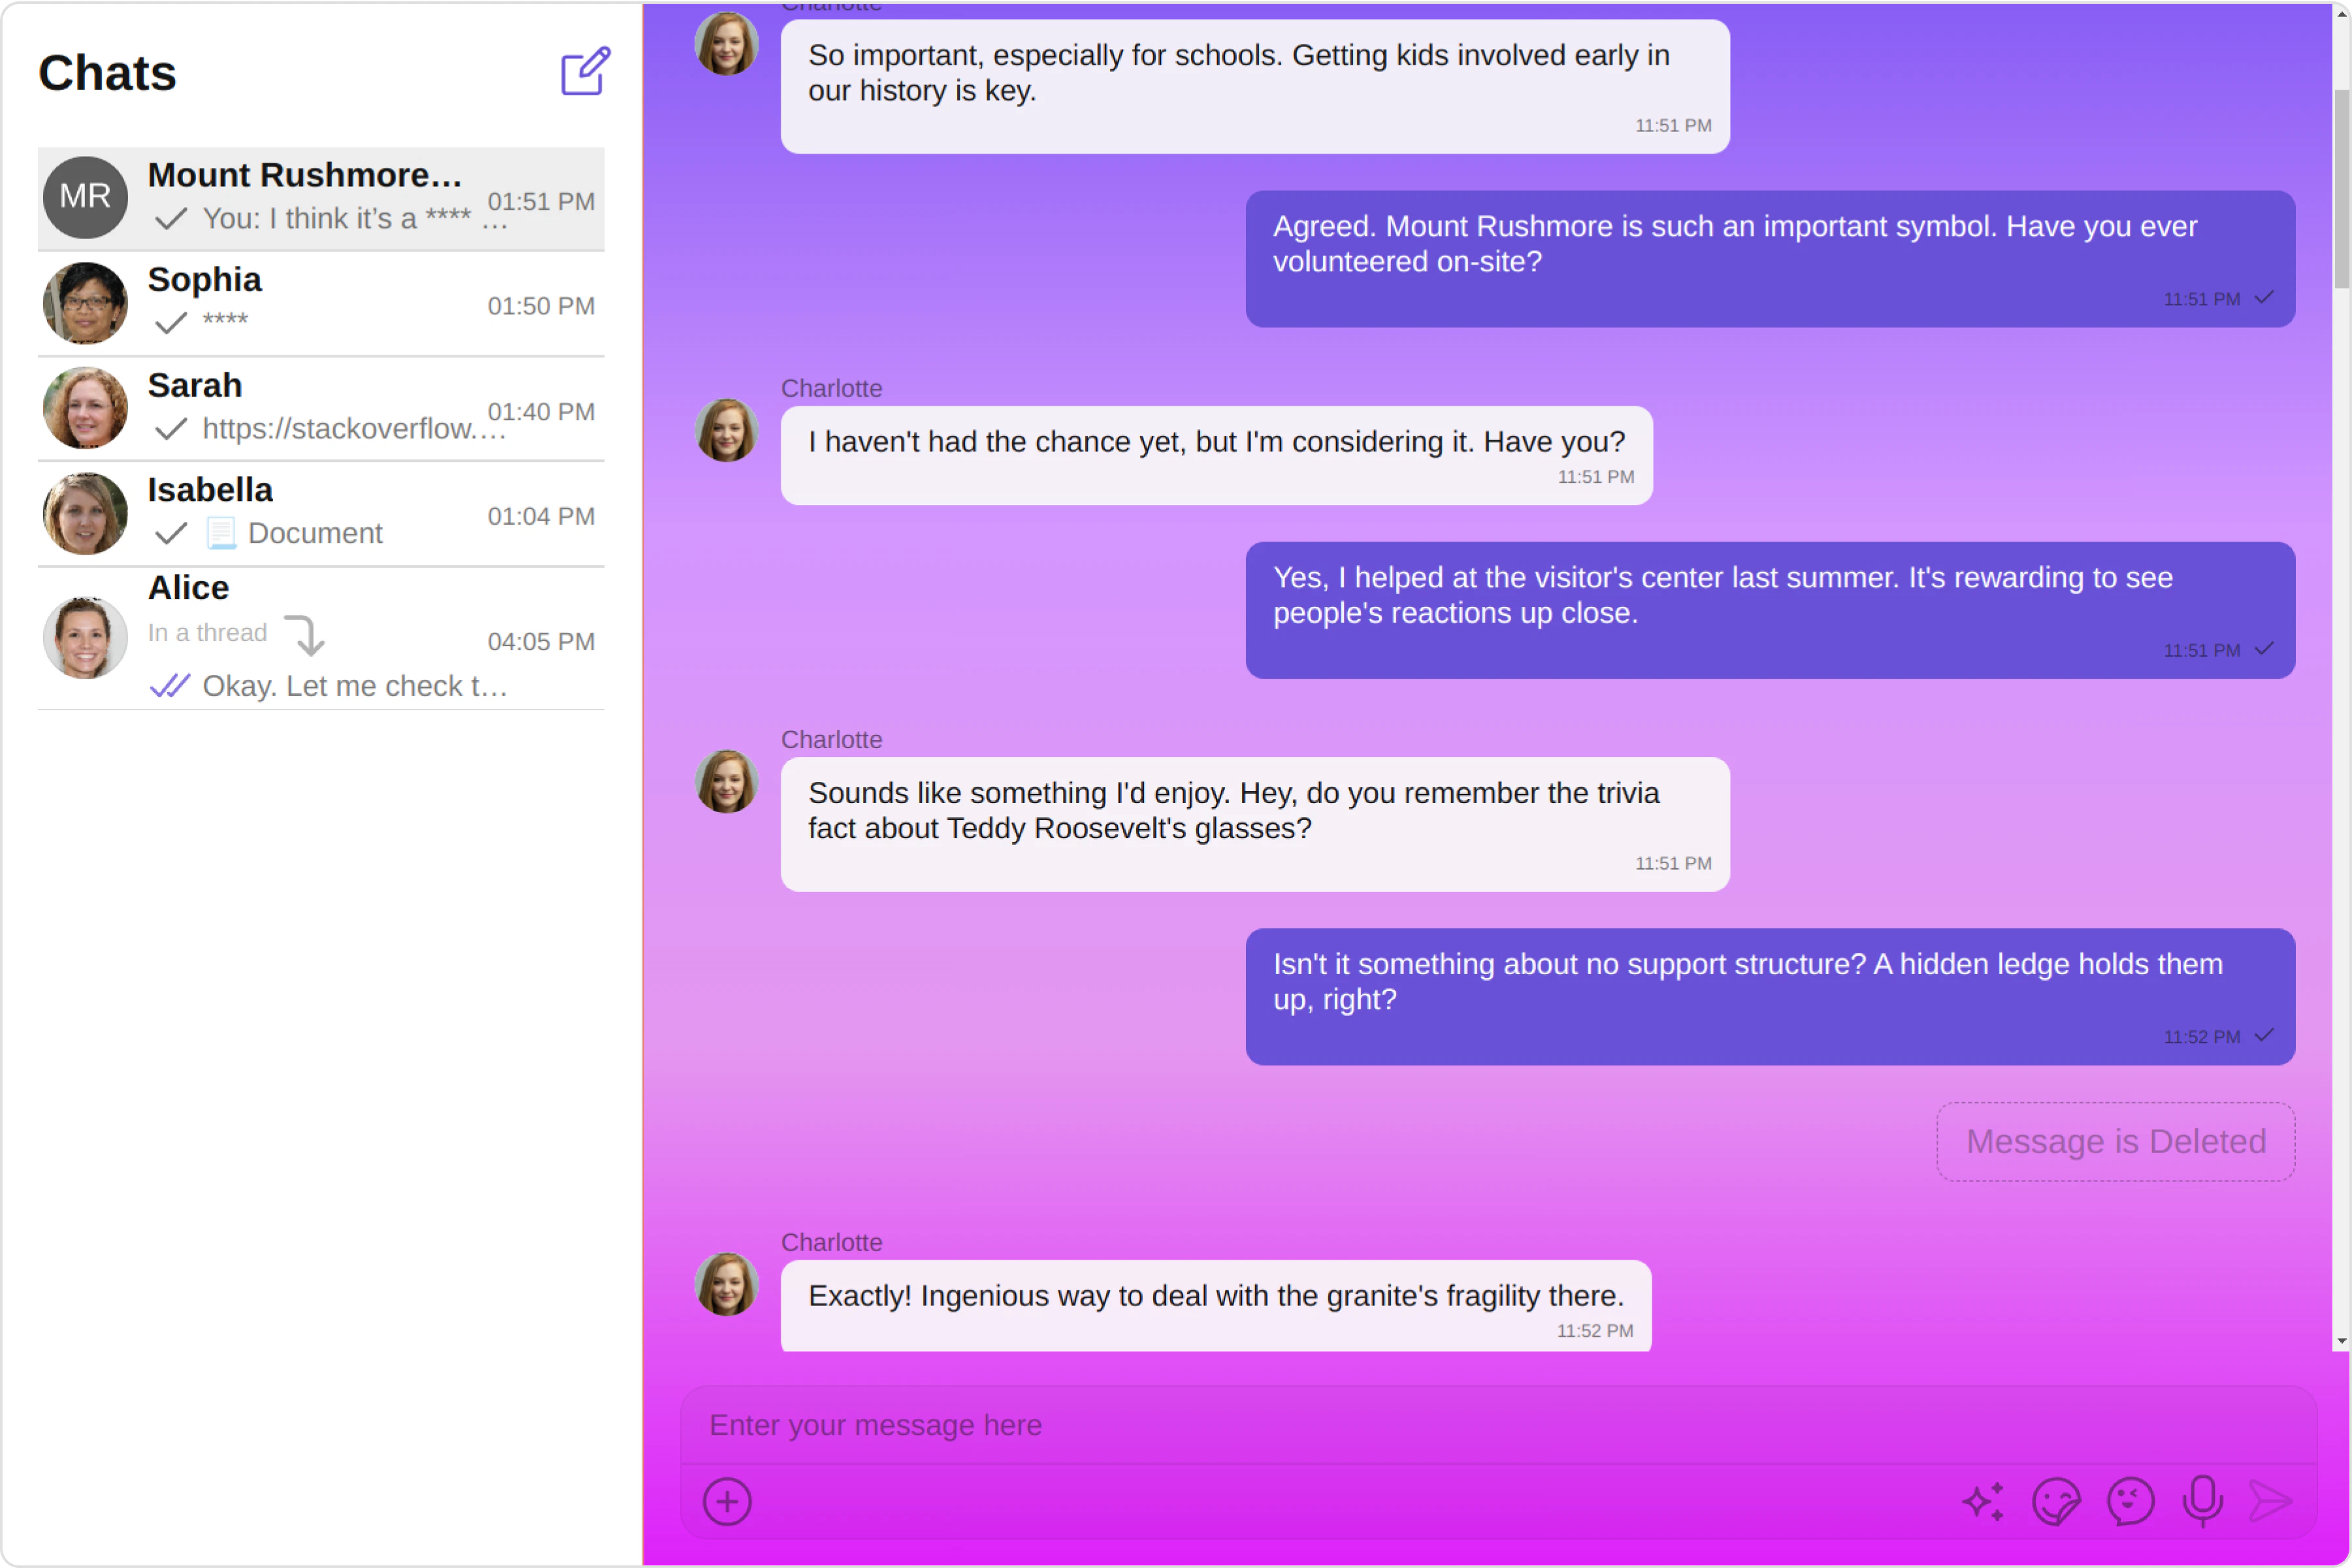2352x1568 pixels.
Task: Open the AI sparkle assistant icon
Action: point(1983,1501)
